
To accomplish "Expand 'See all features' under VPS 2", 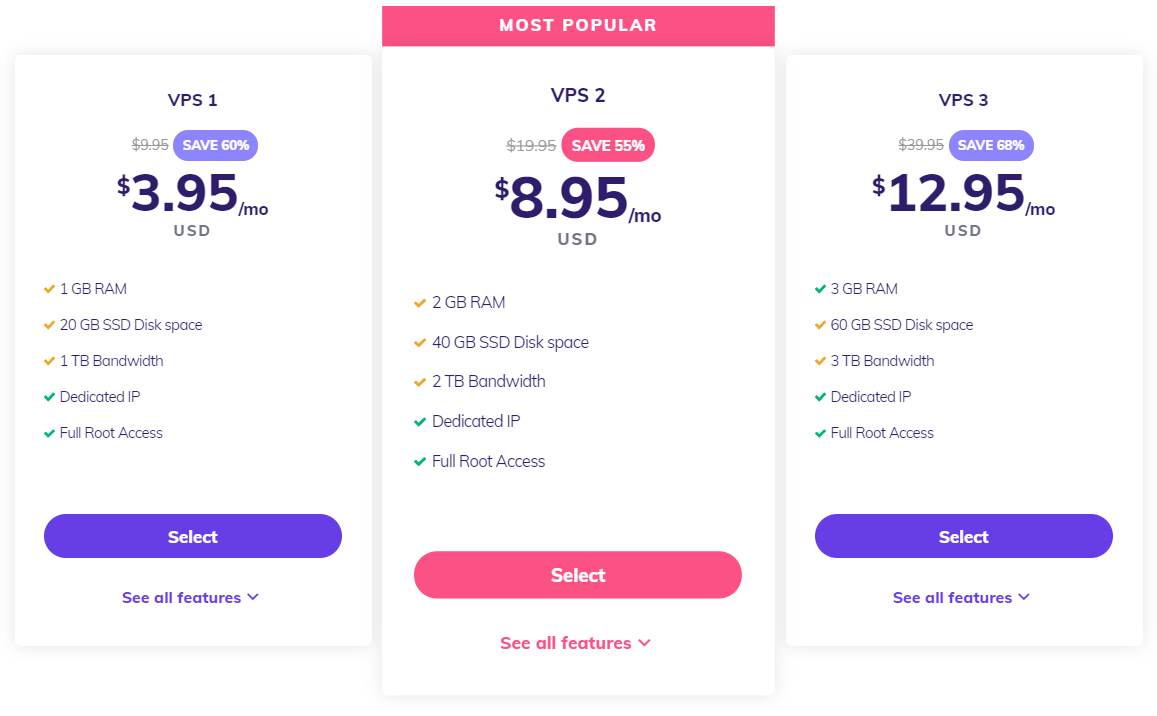I will point(576,643).
